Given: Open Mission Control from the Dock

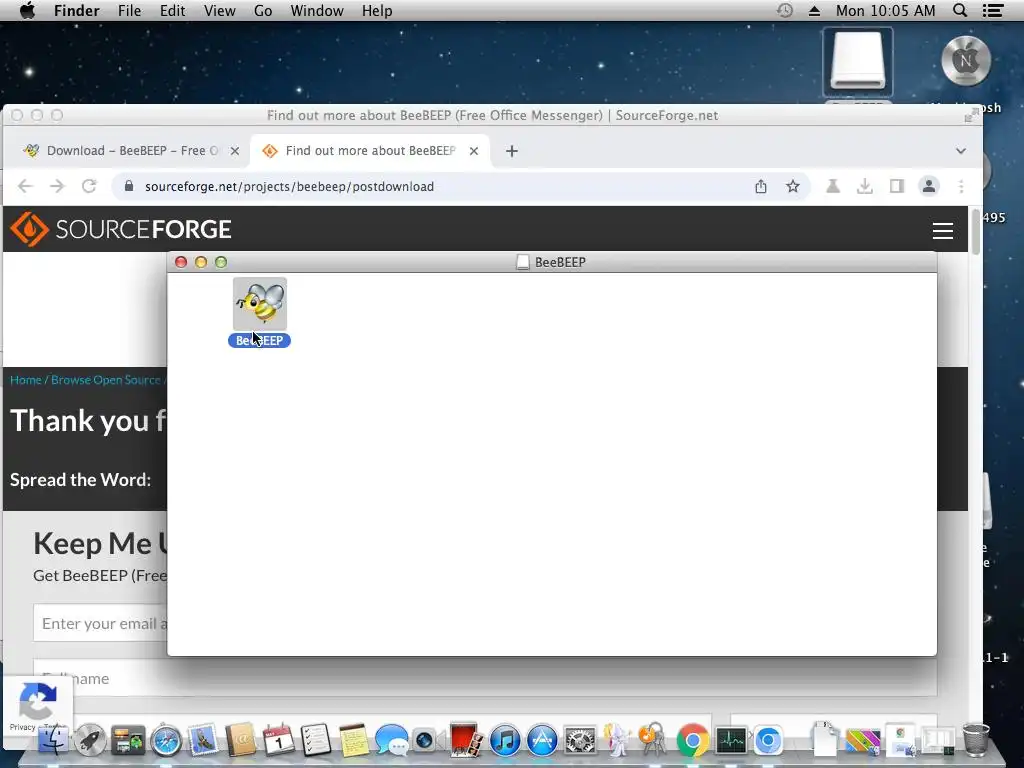Looking at the screenshot, I should 128,740.
